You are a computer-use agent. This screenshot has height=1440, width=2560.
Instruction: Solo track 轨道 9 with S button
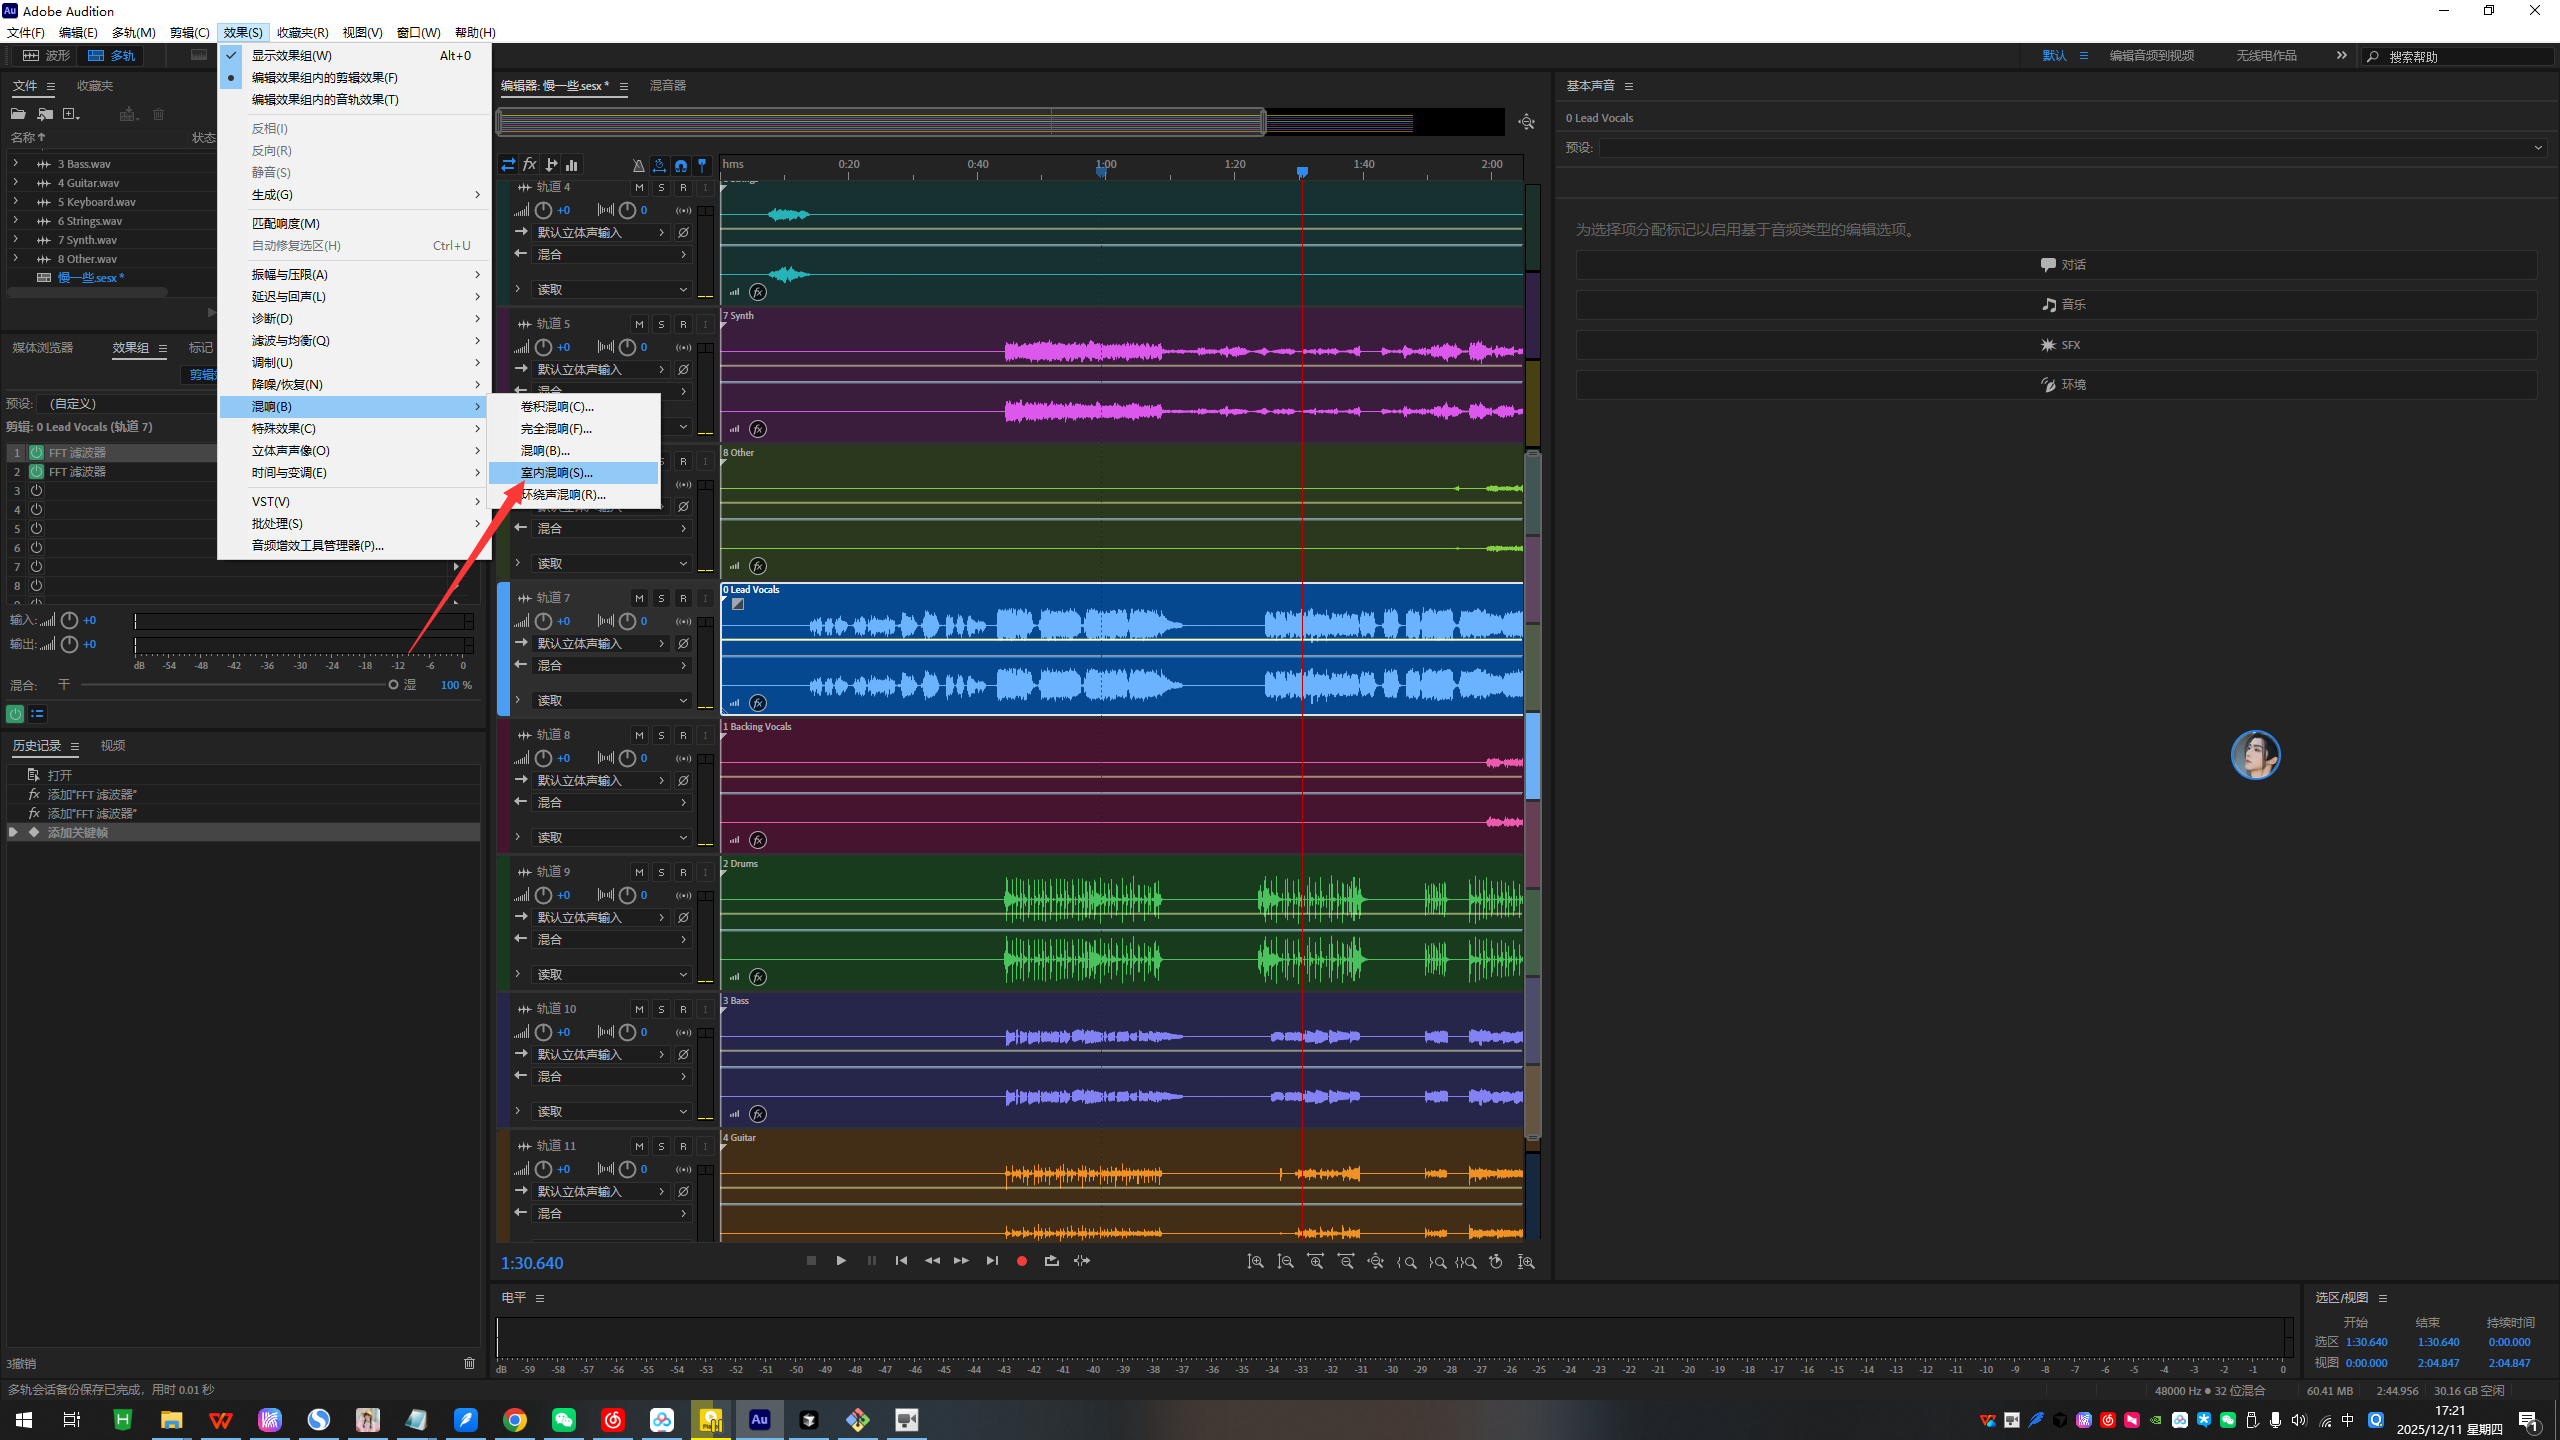[x=661, y=872]
